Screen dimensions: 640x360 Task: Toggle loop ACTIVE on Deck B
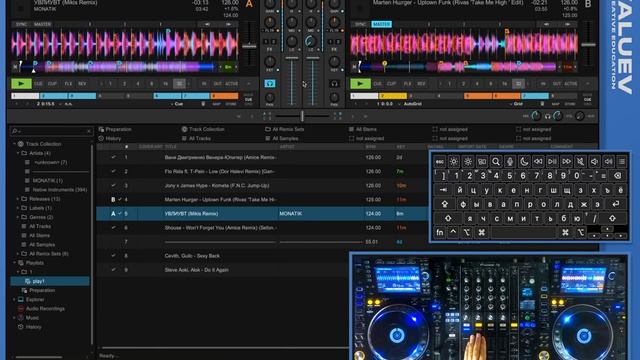[x=571, y=84]
